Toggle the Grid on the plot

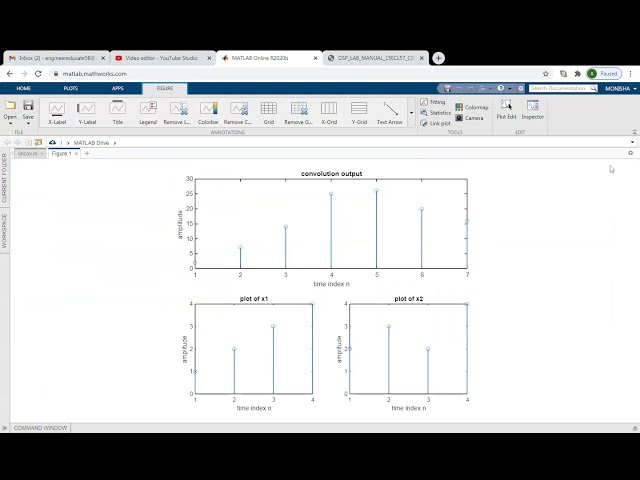[x=269, y=111]
